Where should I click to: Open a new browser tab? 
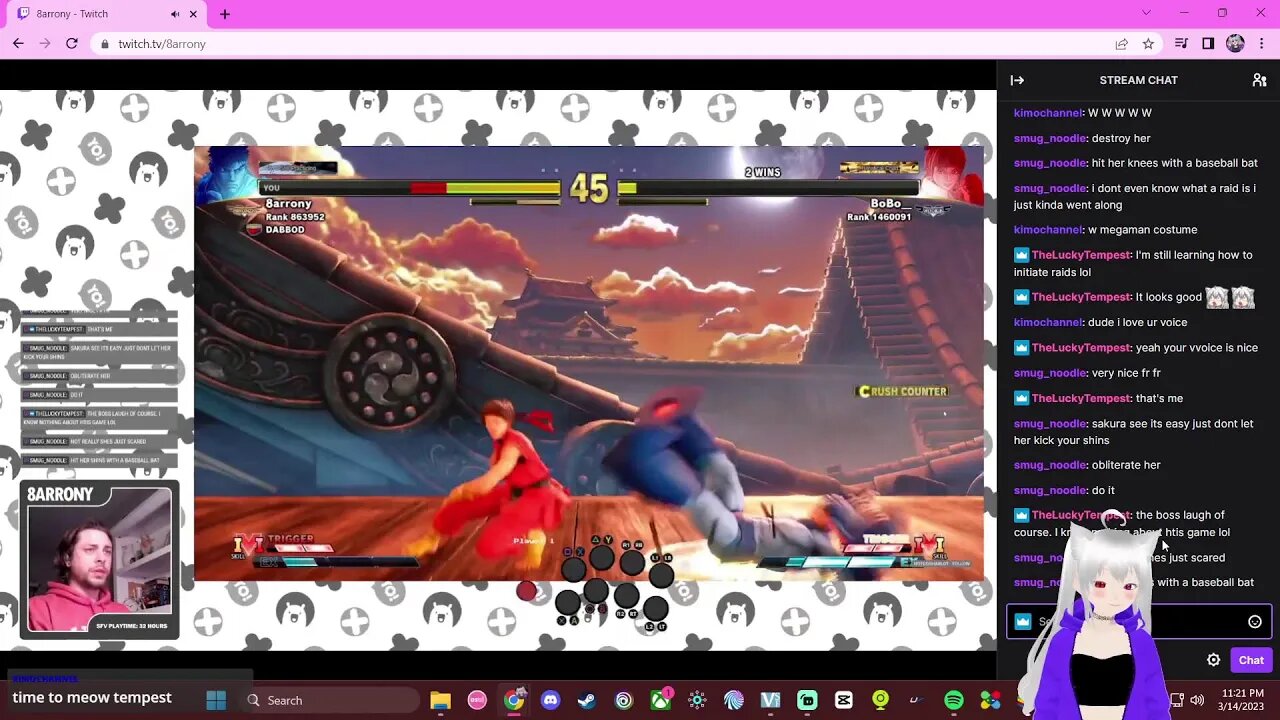[x=225, y=14]
